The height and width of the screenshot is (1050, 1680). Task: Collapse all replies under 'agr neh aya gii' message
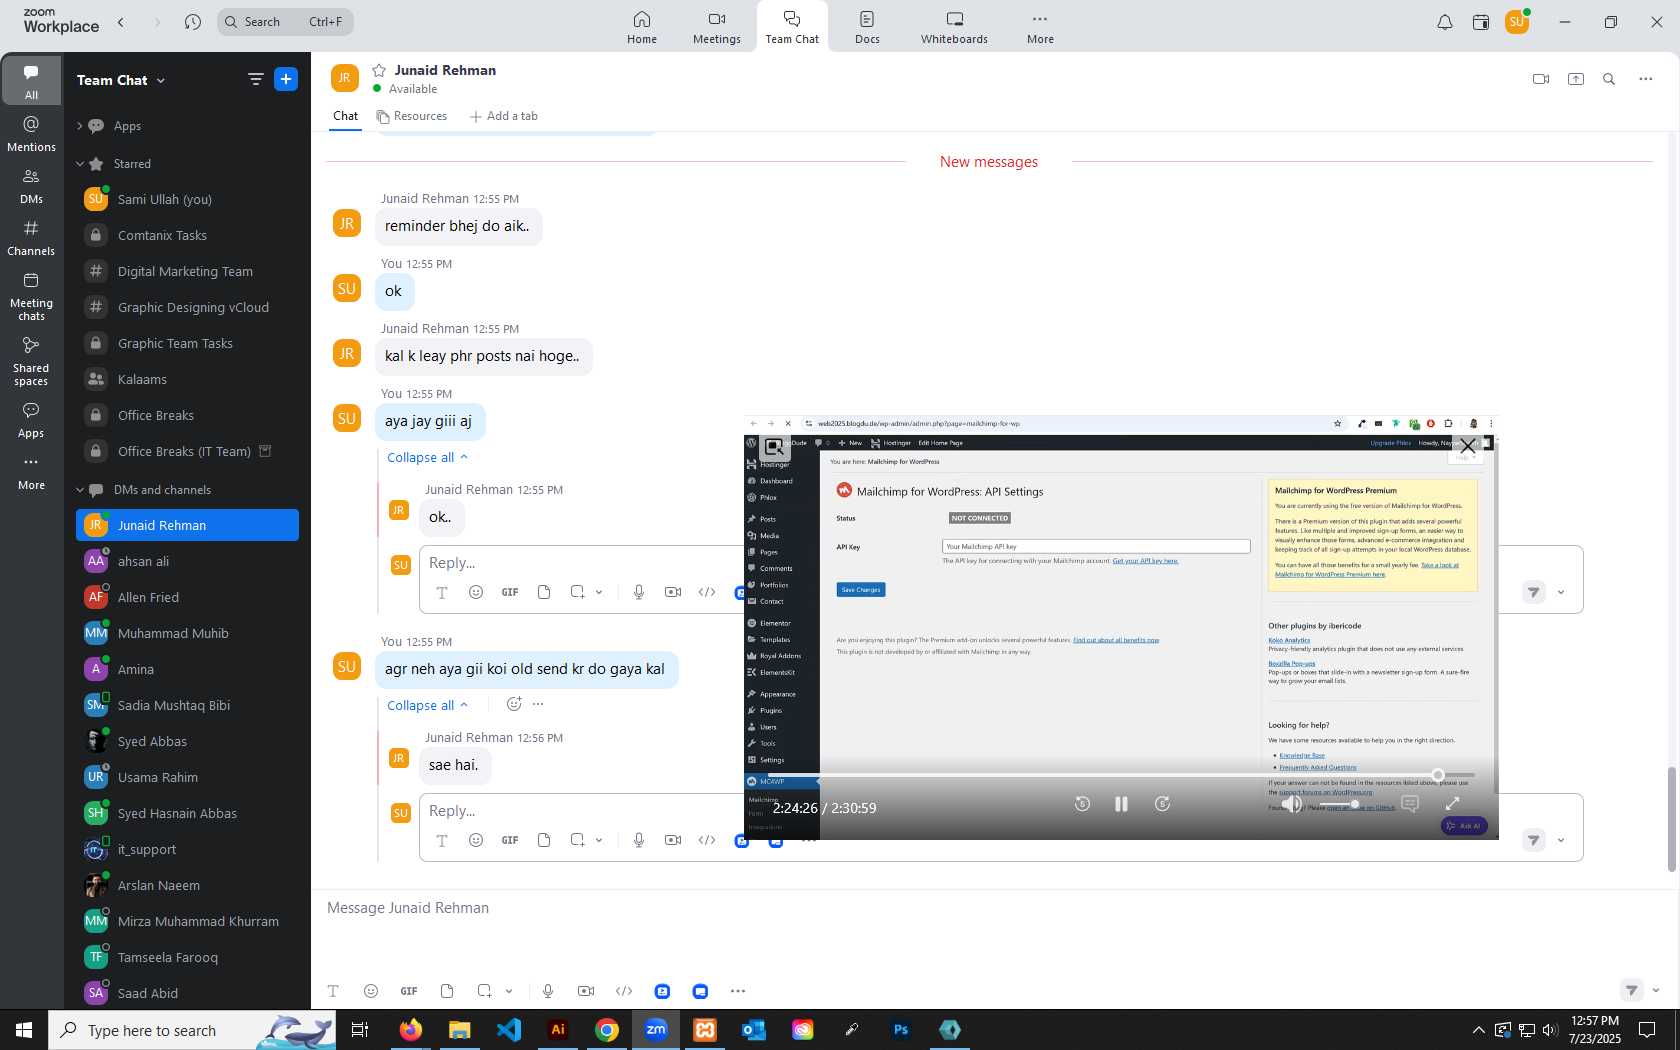coord(427,705)
